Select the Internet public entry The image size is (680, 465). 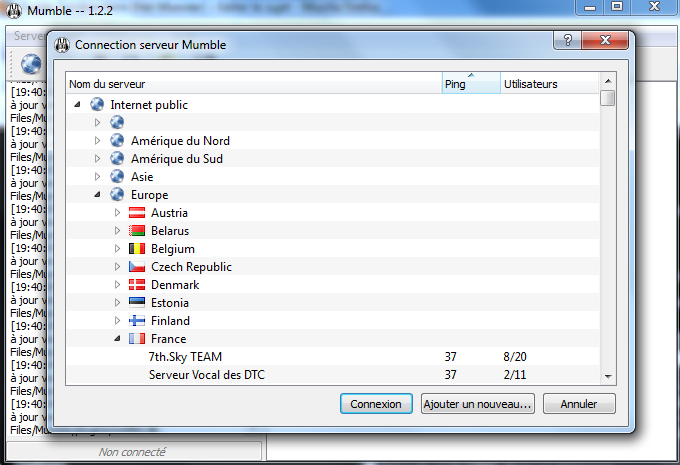(333, 104)
